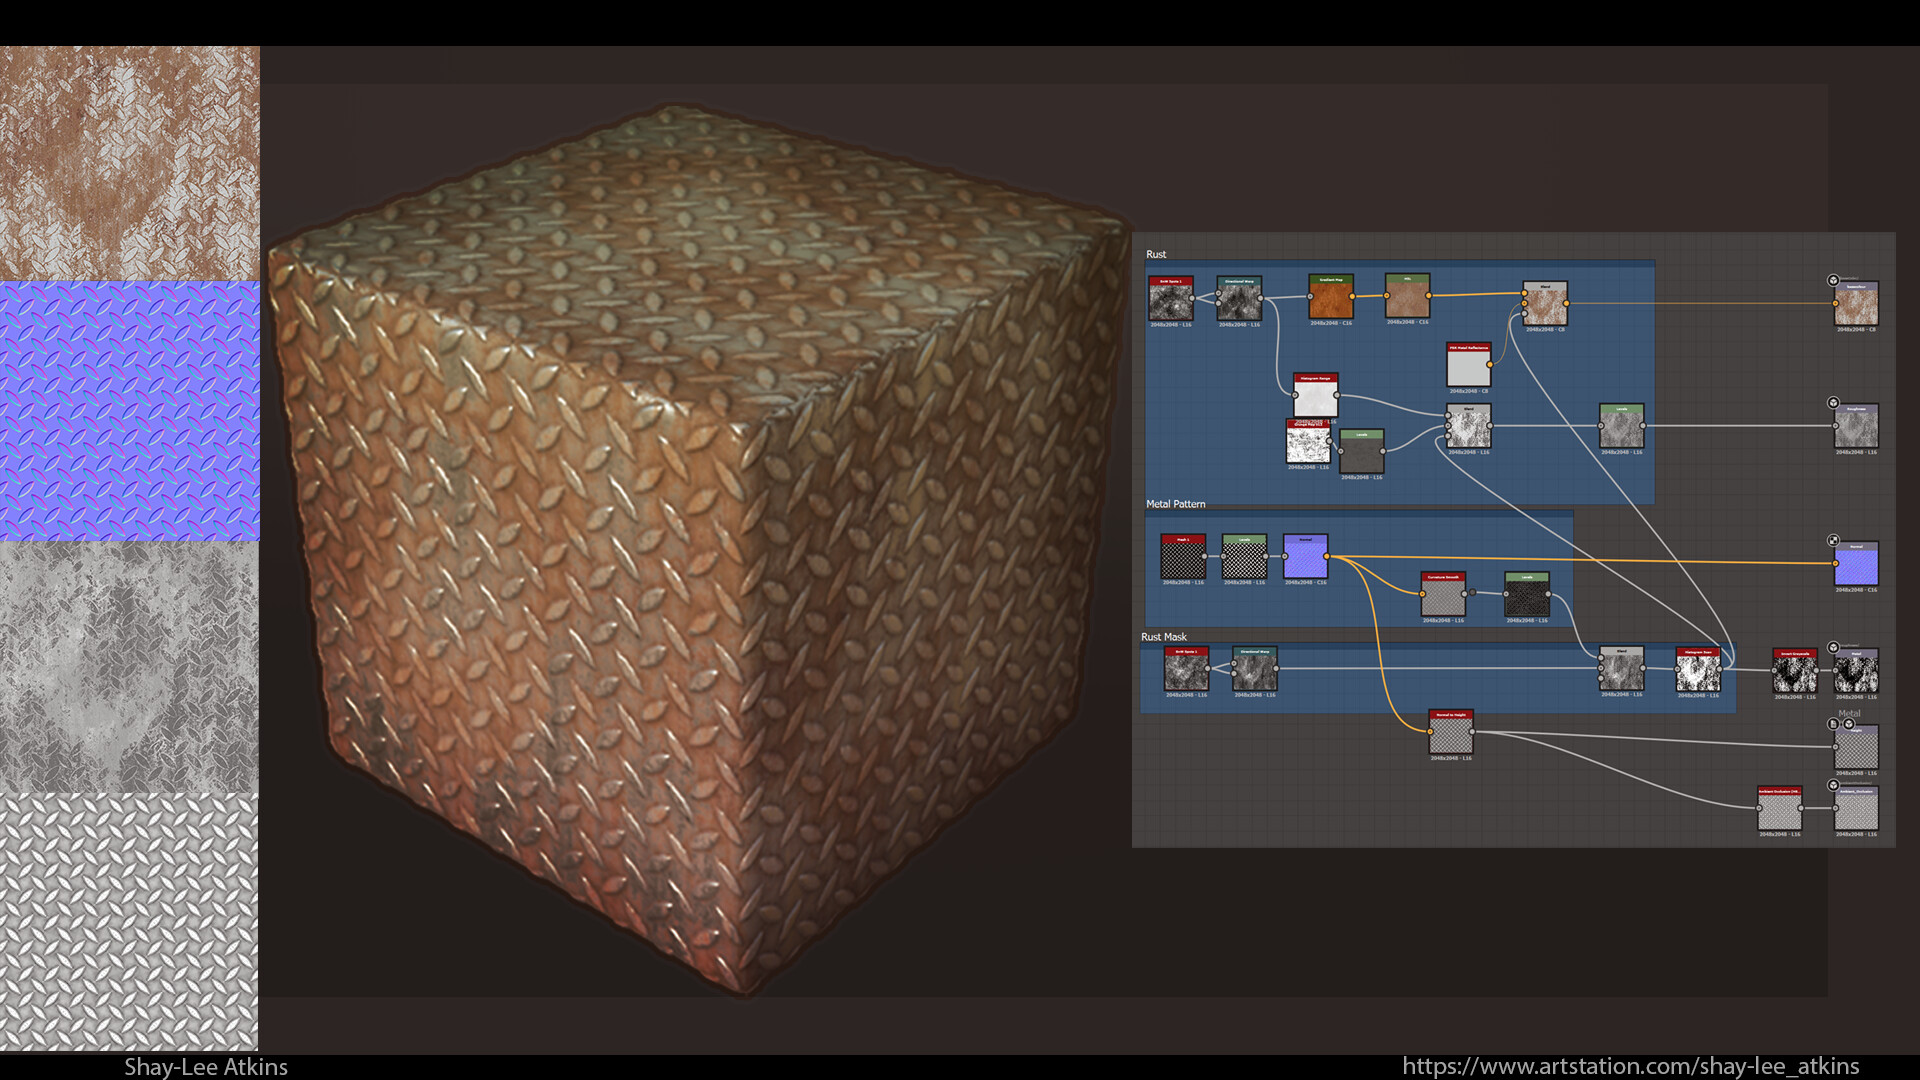Click the sphere icon above the Ambient_Occlusion output
This screenshot has width=1920, height=1080.
coord(1833,784)
